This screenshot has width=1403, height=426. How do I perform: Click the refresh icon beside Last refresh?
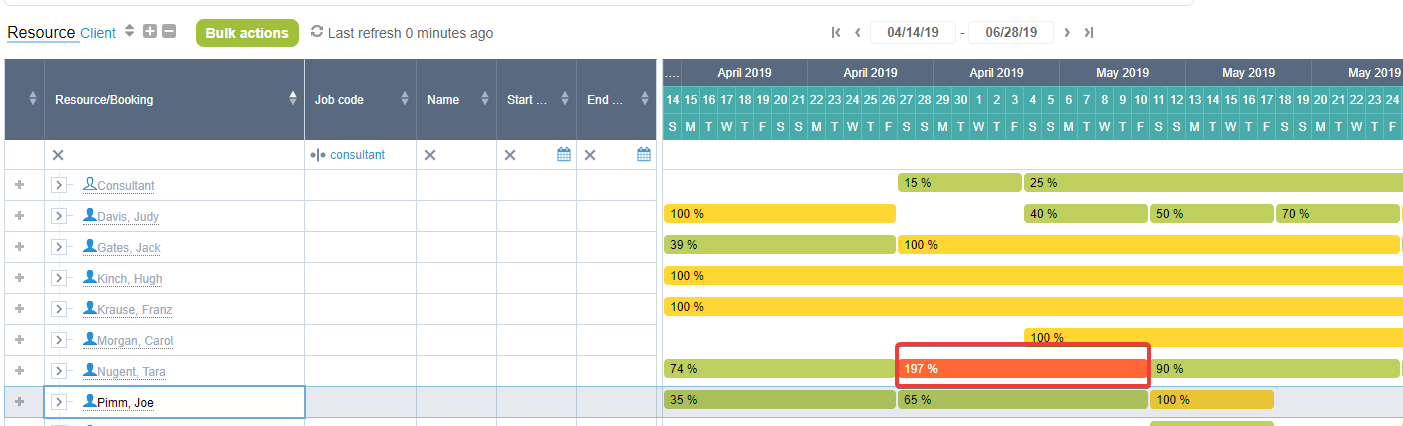[317, 32]
